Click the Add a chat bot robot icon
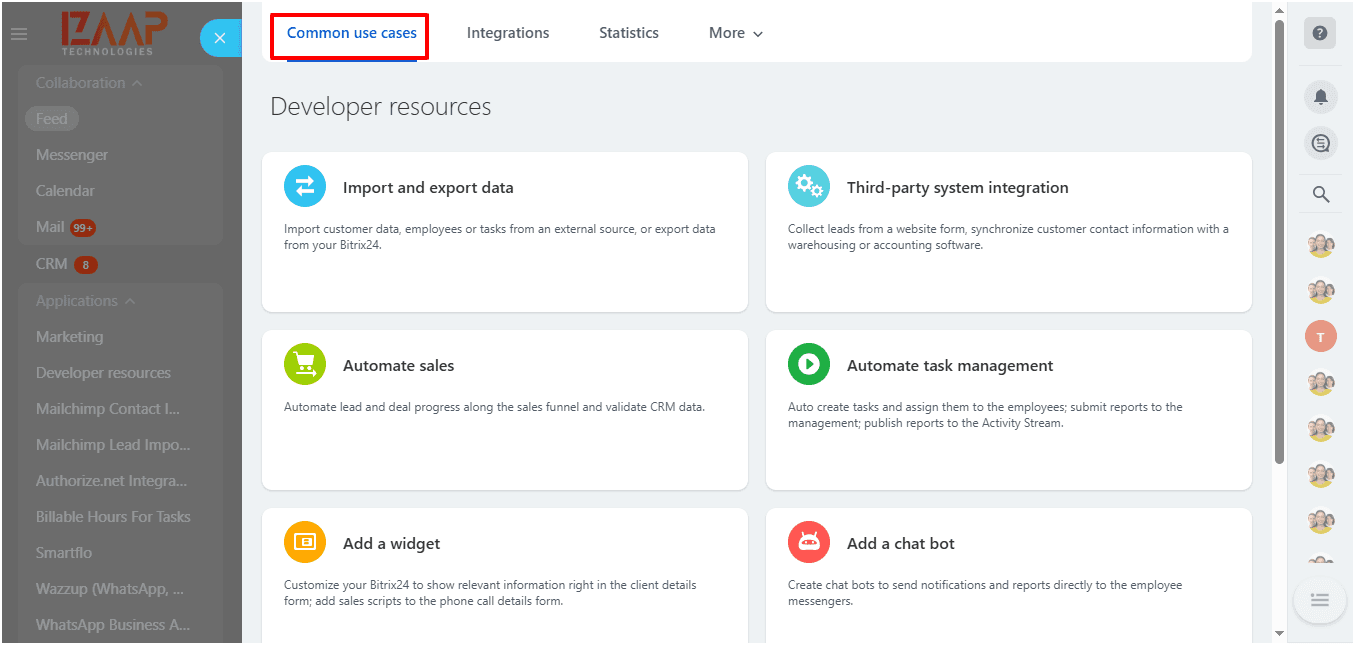1355x645 pixels. click(808, 542)
